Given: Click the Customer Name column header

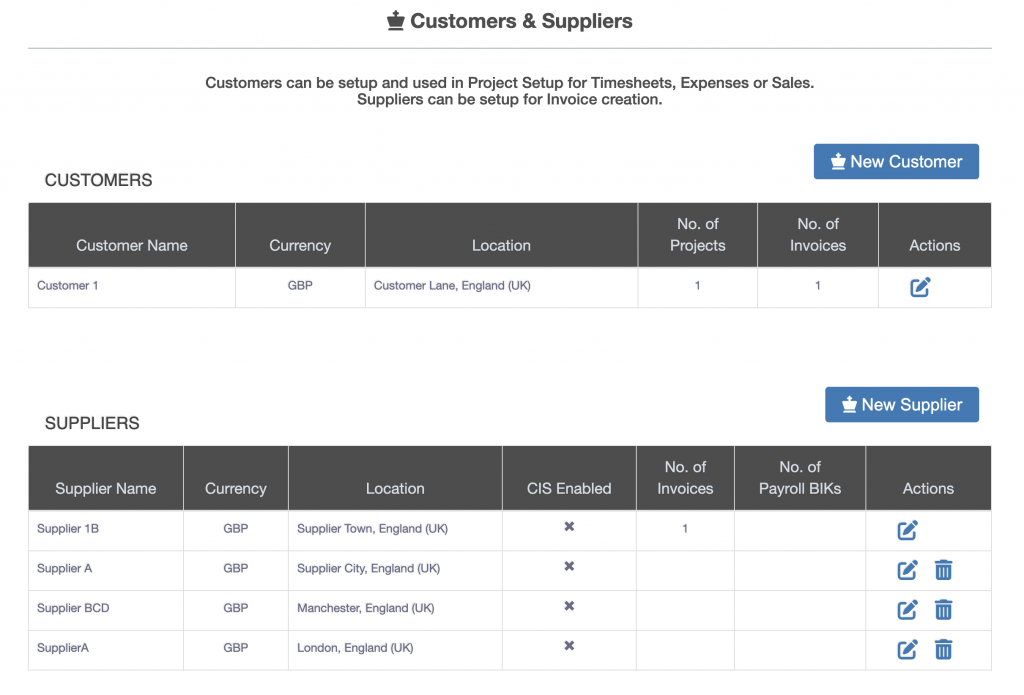Looking at the screenshot, I should tap(132, 245).
